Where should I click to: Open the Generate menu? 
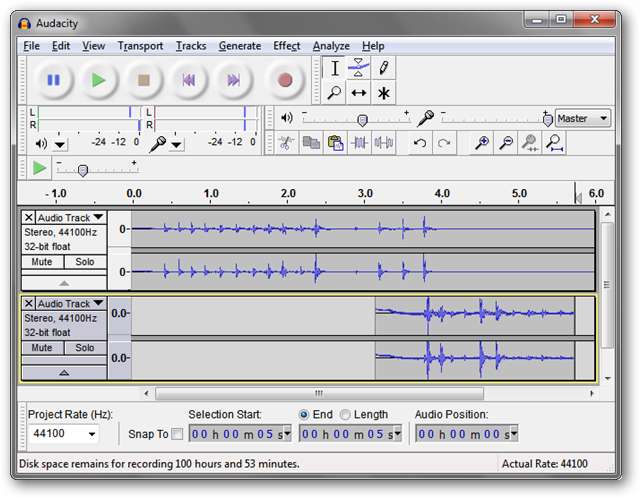(x=239, y=46)
